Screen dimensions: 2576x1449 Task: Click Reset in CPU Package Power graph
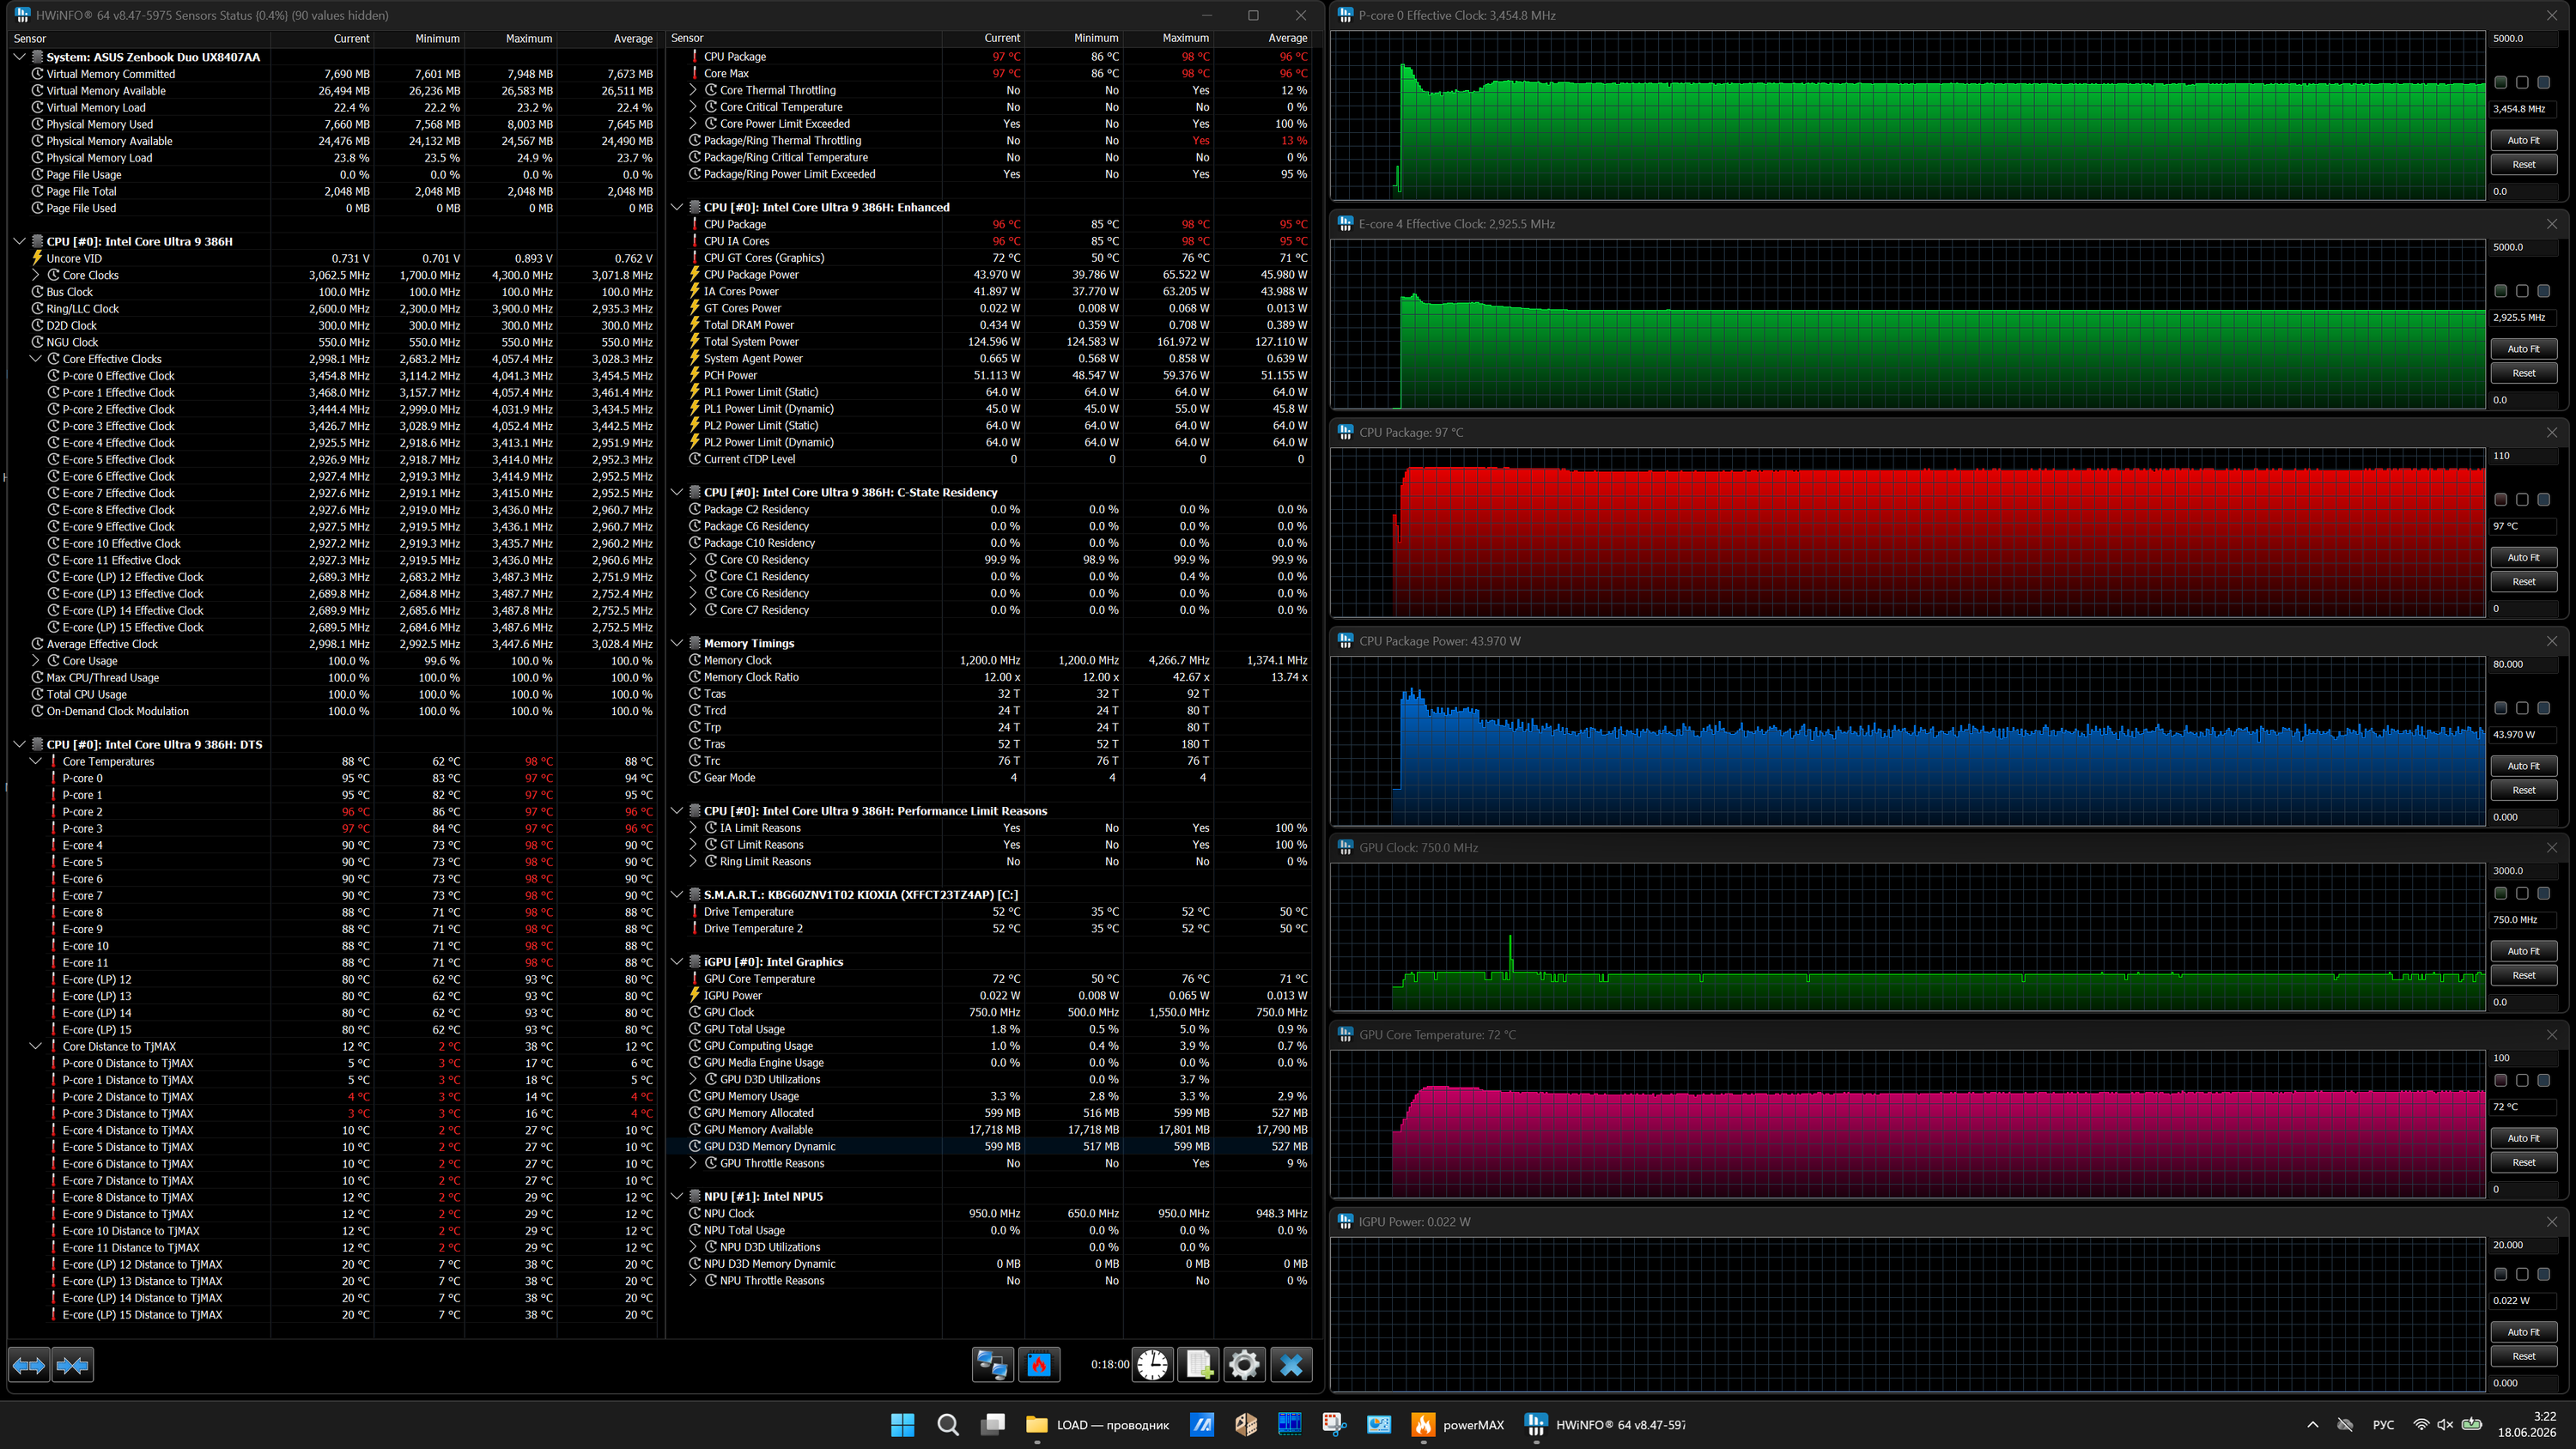click(2523, 790)
